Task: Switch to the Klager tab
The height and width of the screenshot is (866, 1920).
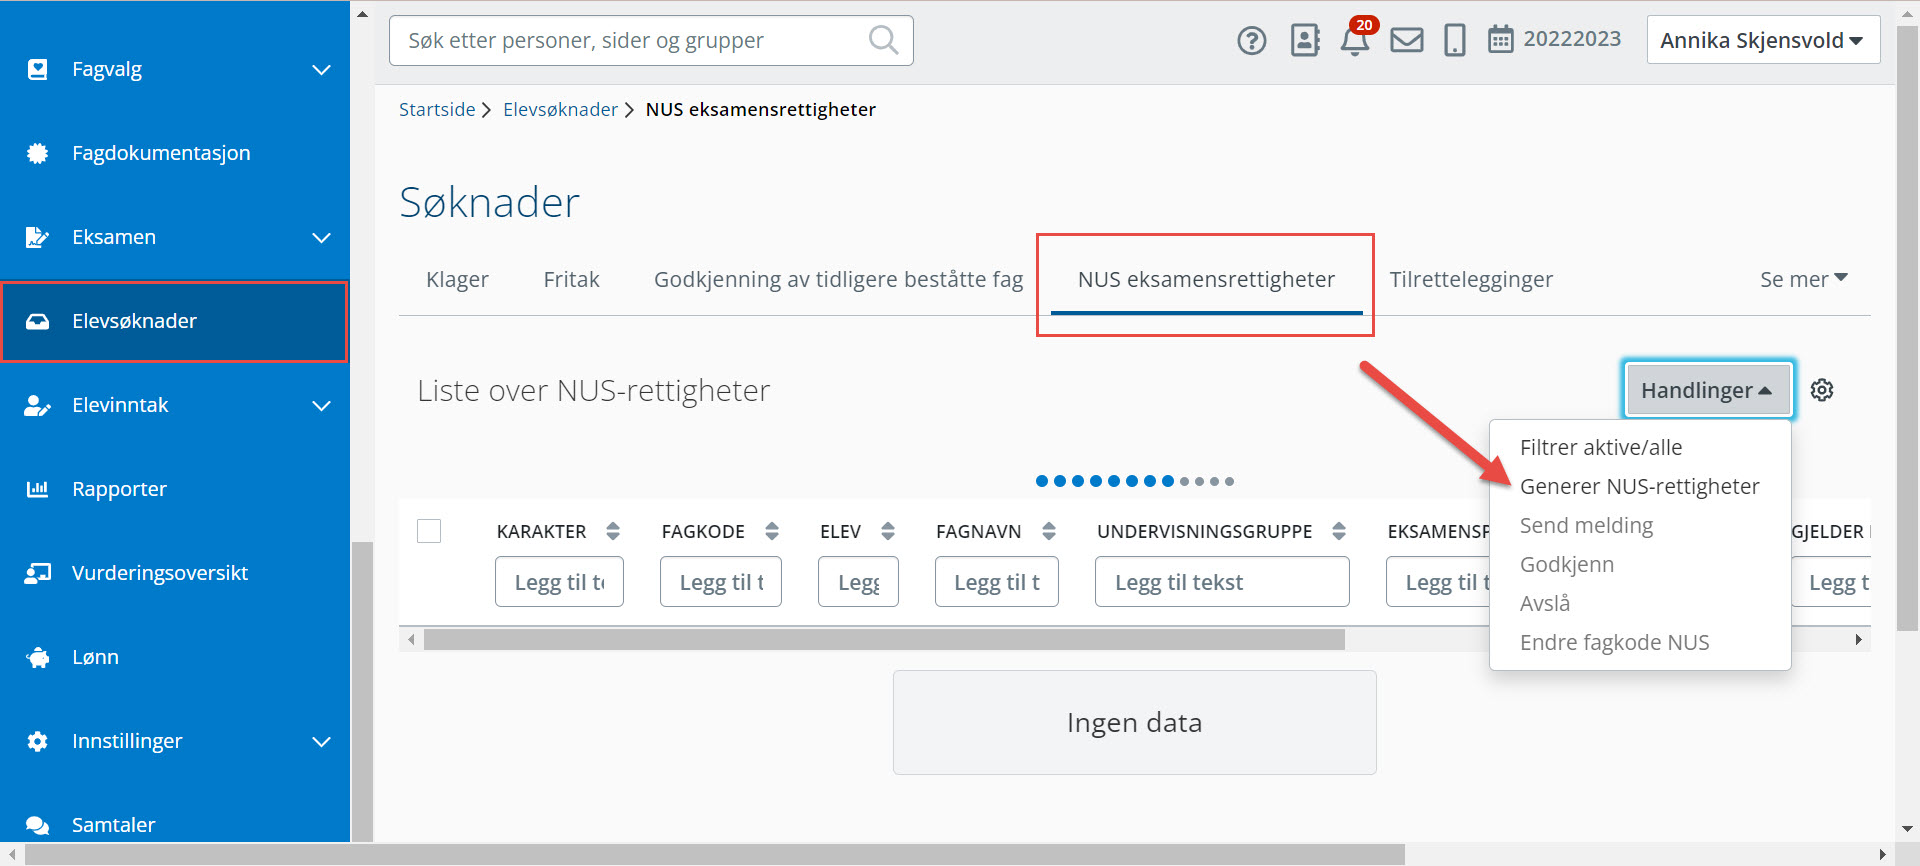Action: point(457,279)
